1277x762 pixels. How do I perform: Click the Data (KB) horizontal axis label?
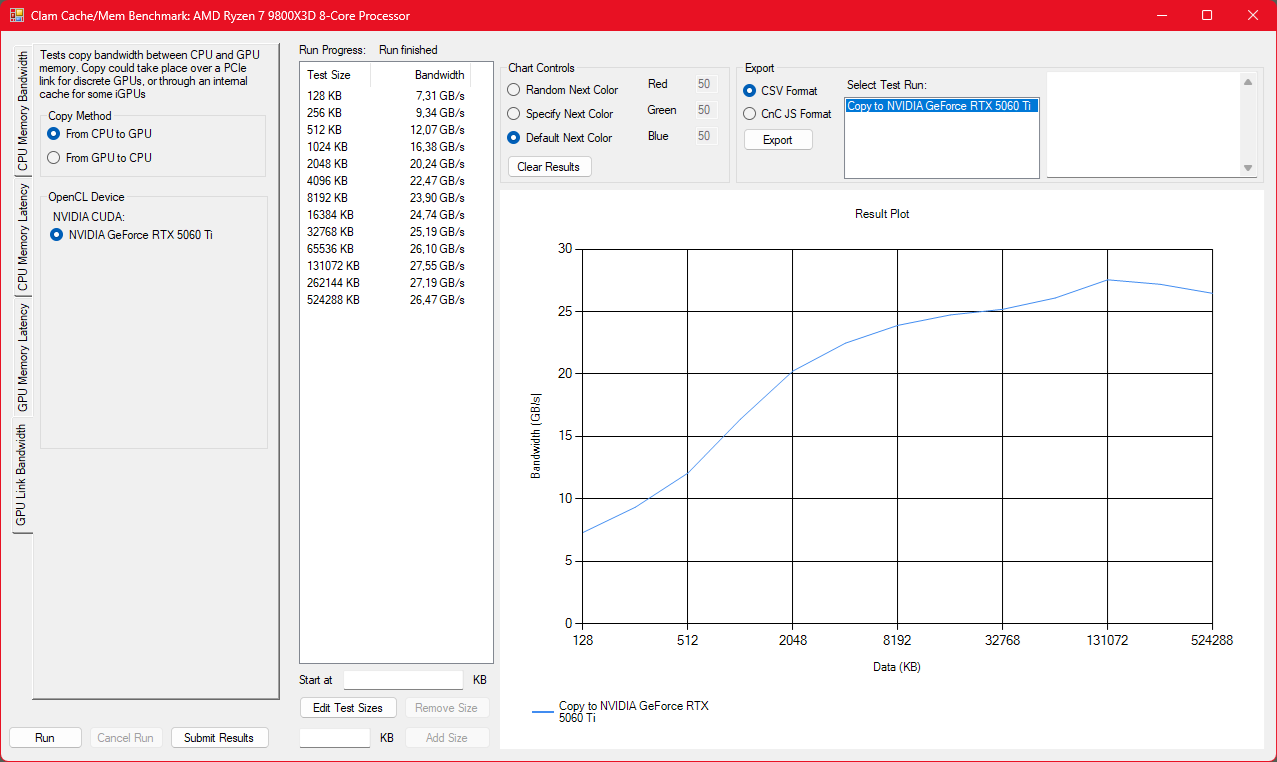point(896,667)
